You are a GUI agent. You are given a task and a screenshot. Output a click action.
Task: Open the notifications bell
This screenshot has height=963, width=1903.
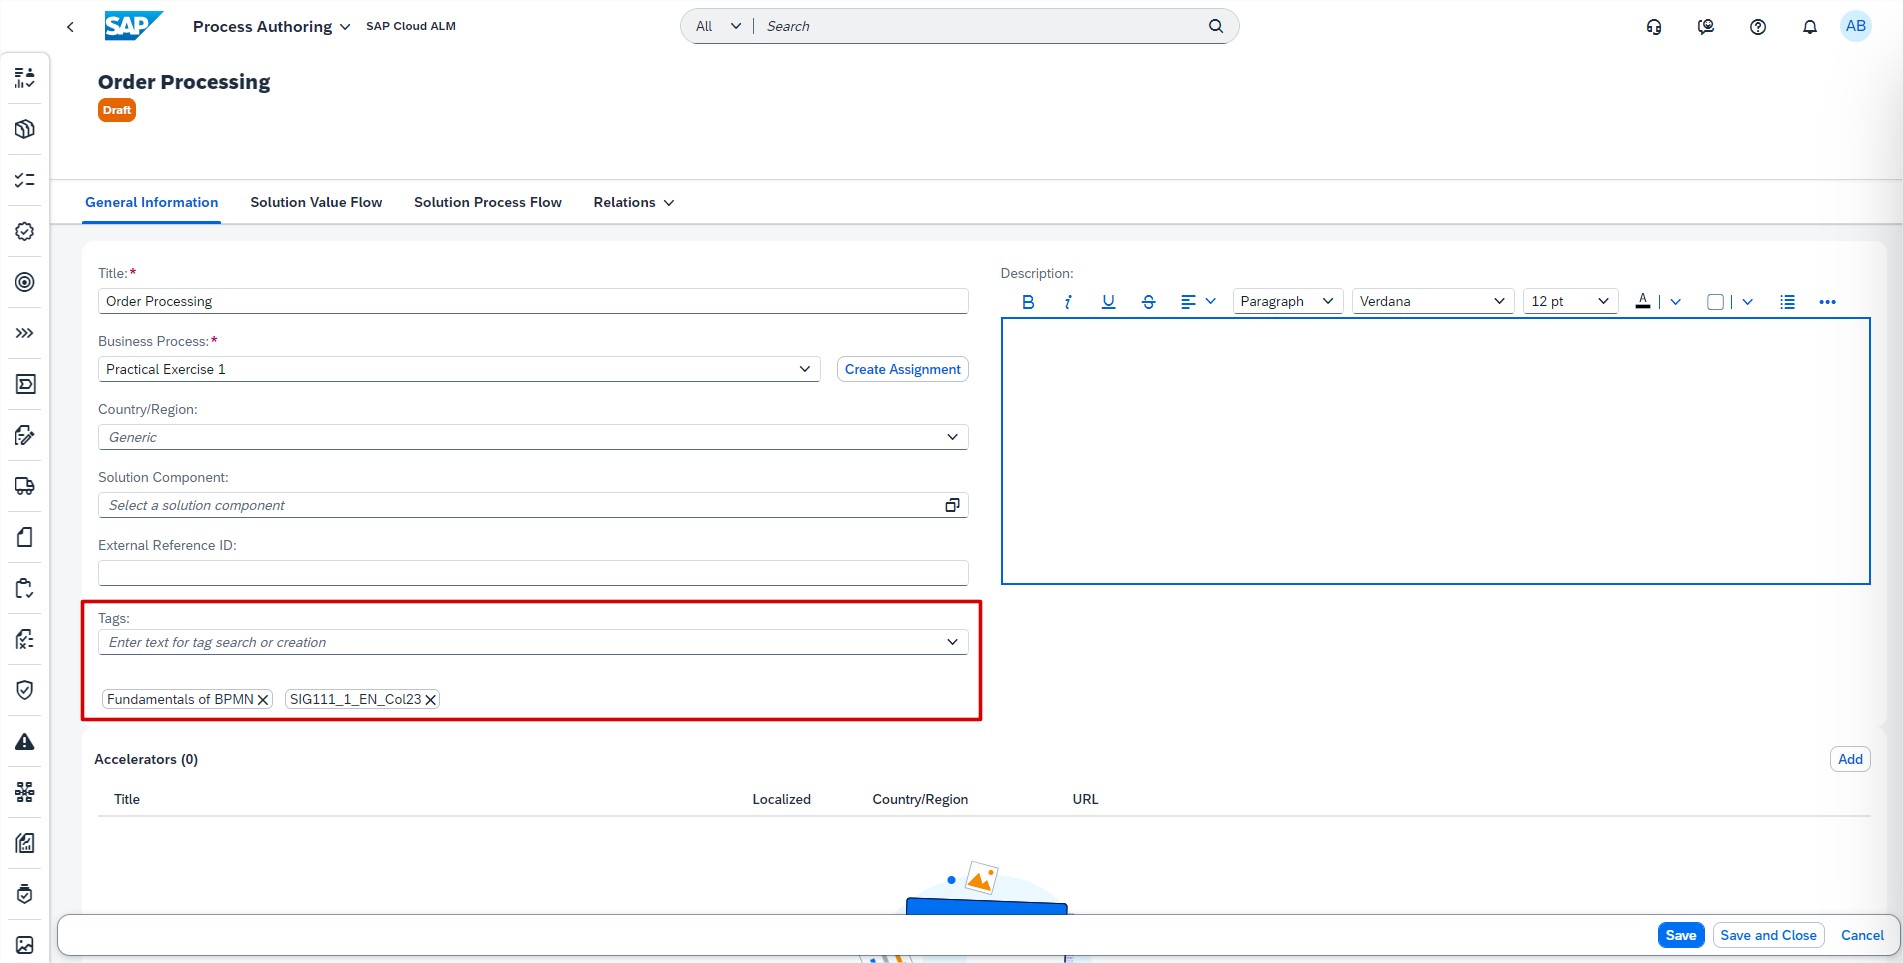1809,27
